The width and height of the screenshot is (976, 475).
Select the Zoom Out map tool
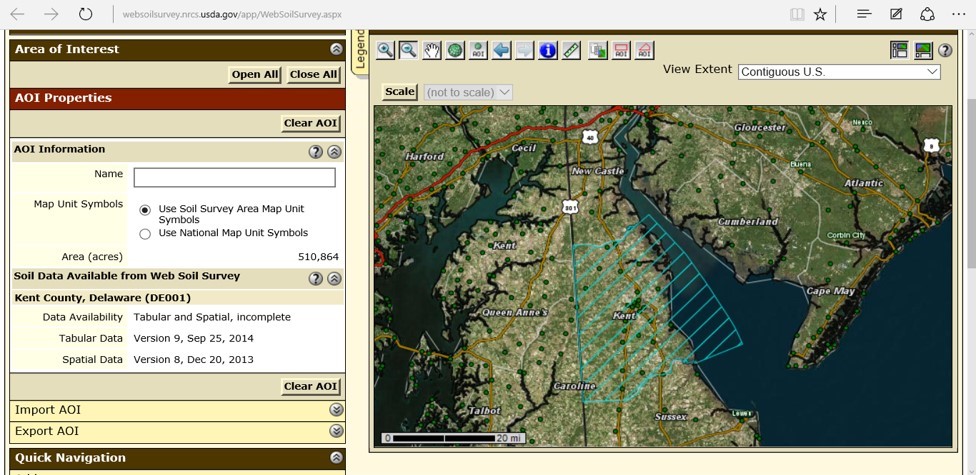(x=408, y=50)
